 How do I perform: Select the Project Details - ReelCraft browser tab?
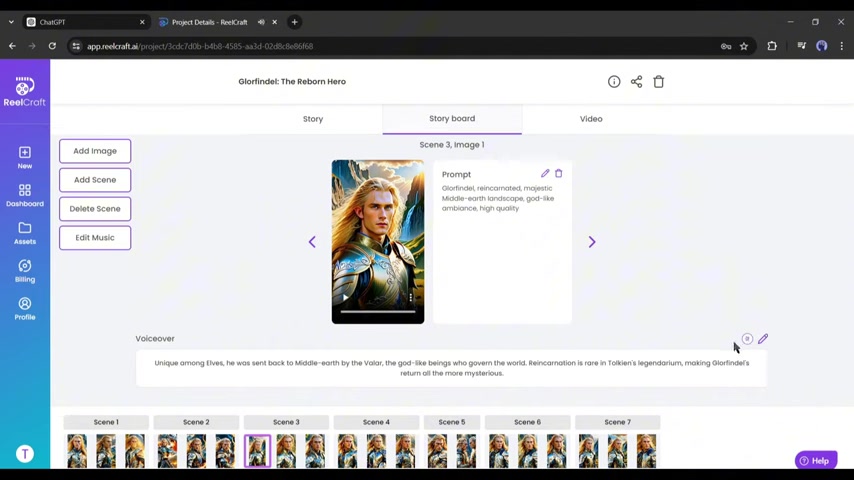[x=210, y=22]
